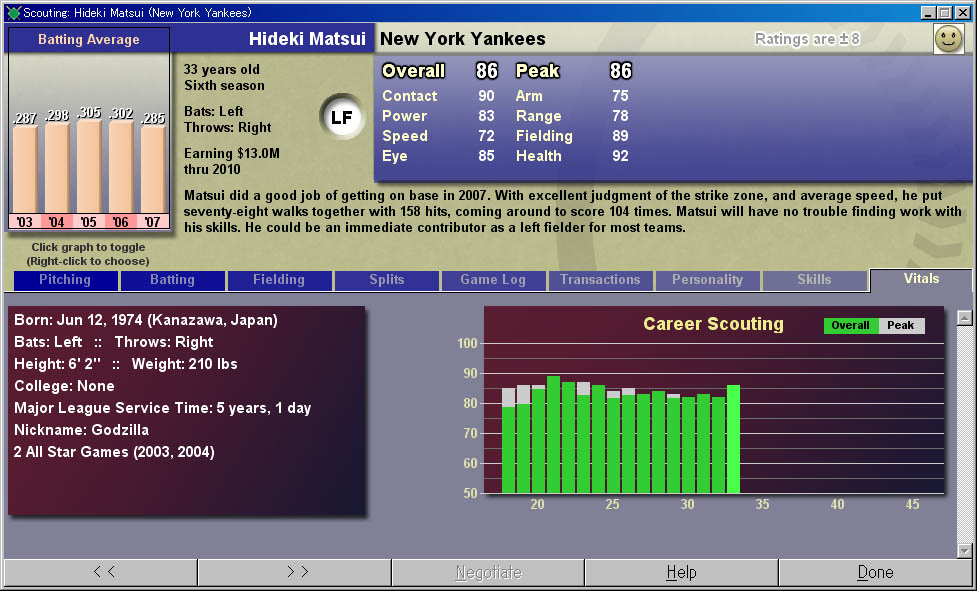Viewport: 977px width, 591px height.
Task: Open the Personality tab
Action: click(708, 280)
